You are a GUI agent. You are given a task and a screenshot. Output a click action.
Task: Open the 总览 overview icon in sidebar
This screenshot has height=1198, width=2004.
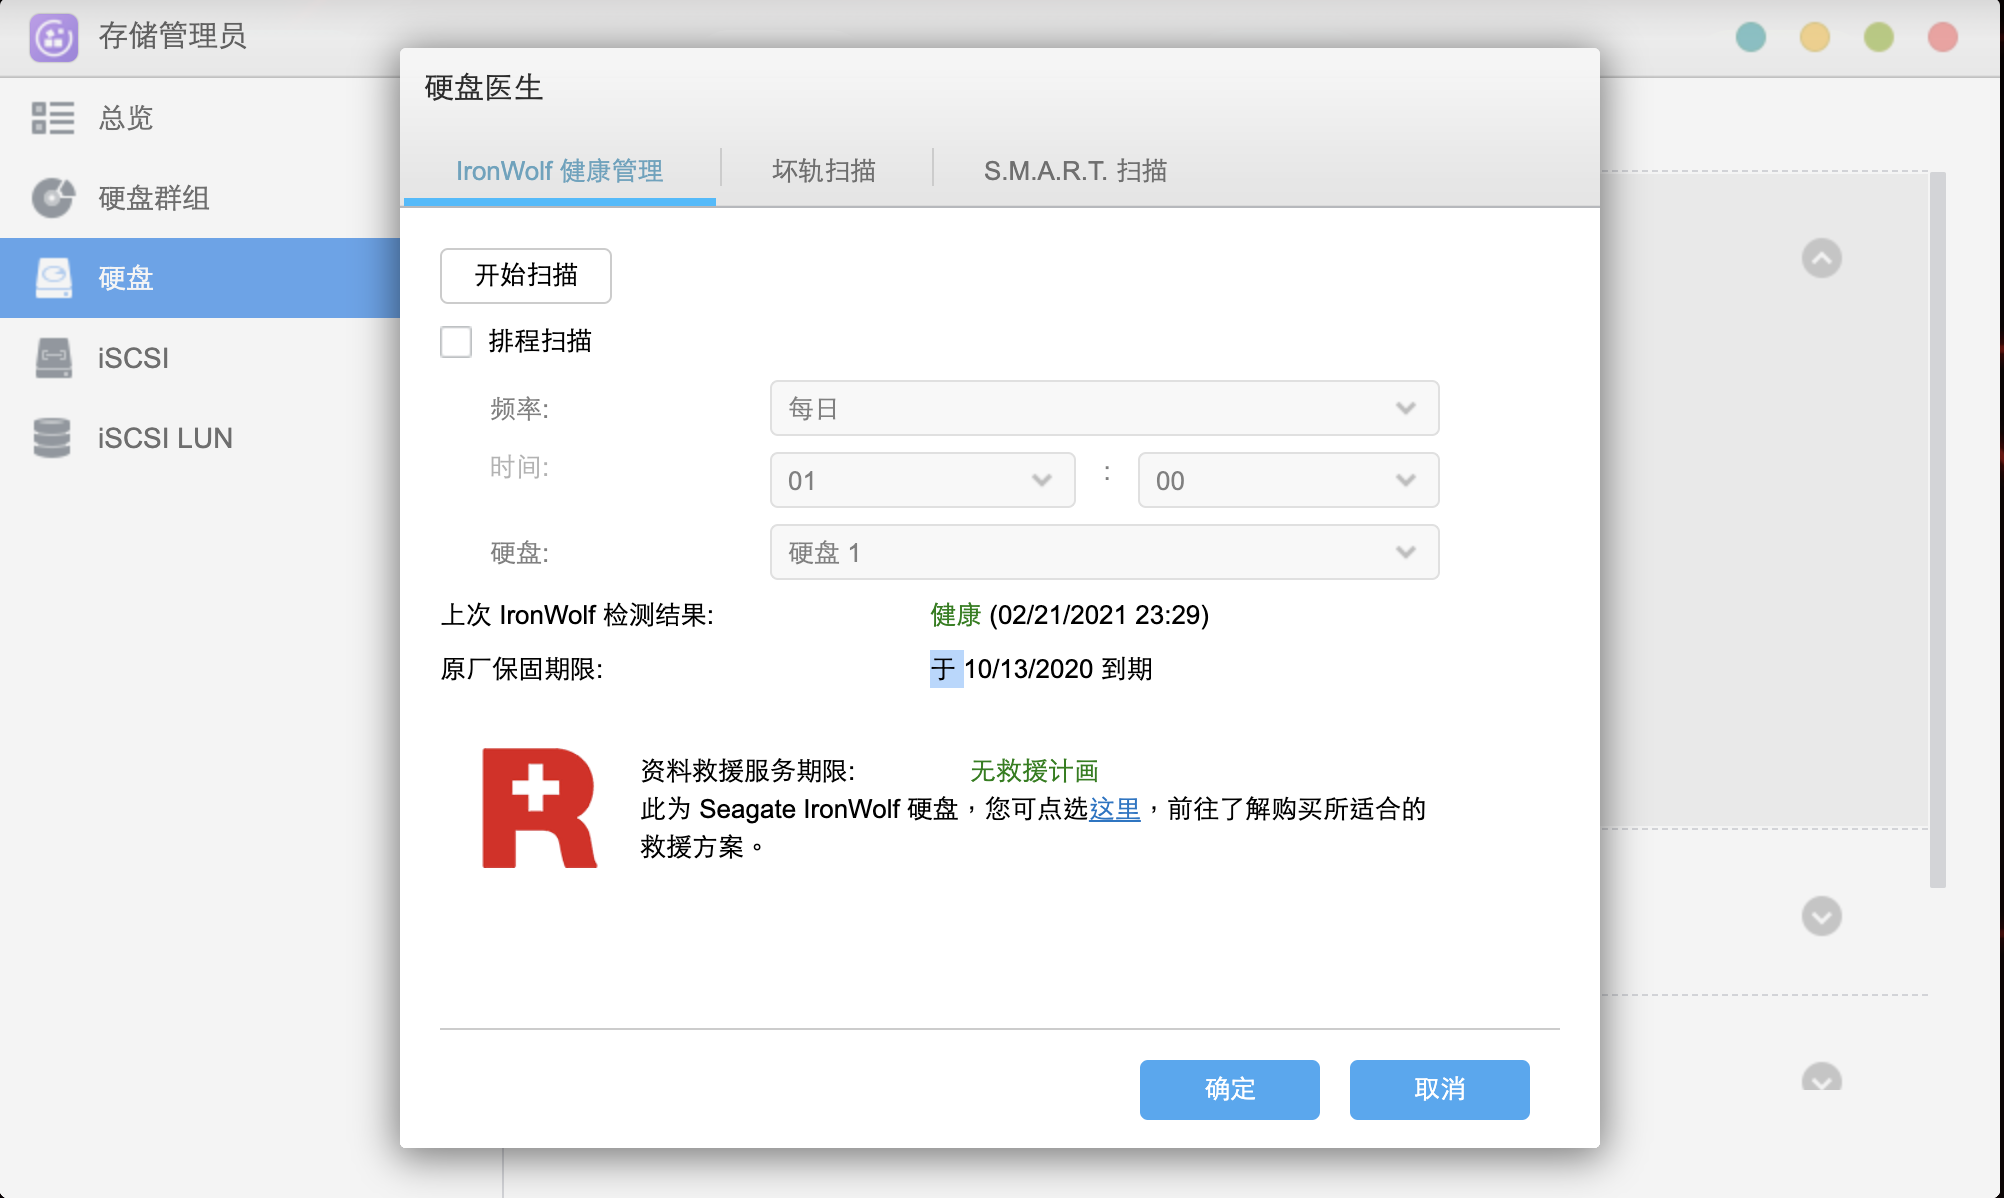pyautogui.click(x=53, y=118)
